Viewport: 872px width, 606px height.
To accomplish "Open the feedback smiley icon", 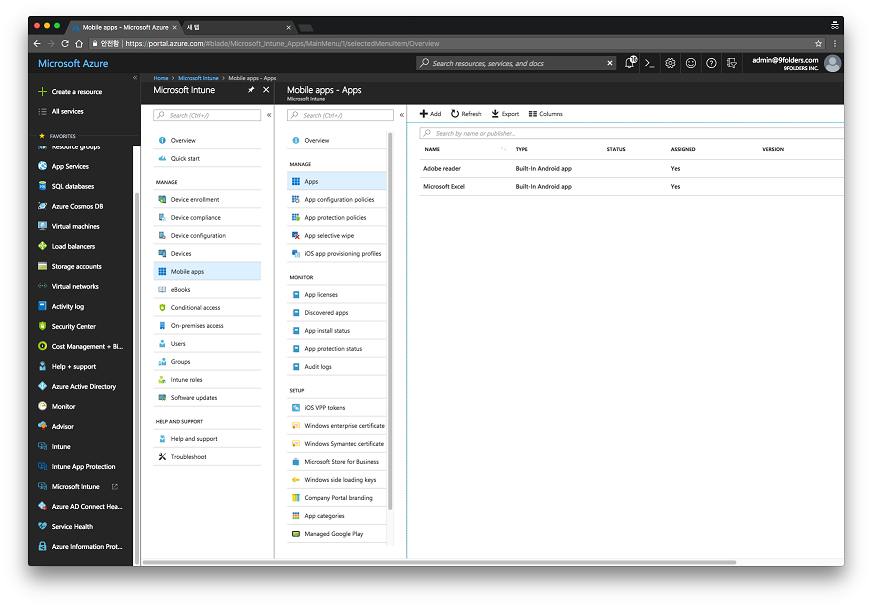I will 691,62.
